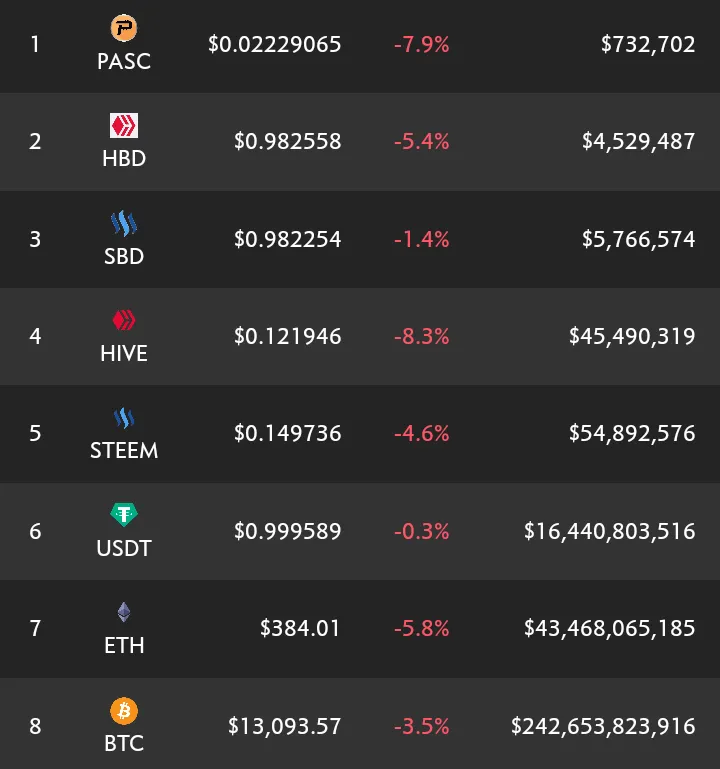Click BTC market cap $242,653,823,916
720x769 pixels.
click(603, 726)
